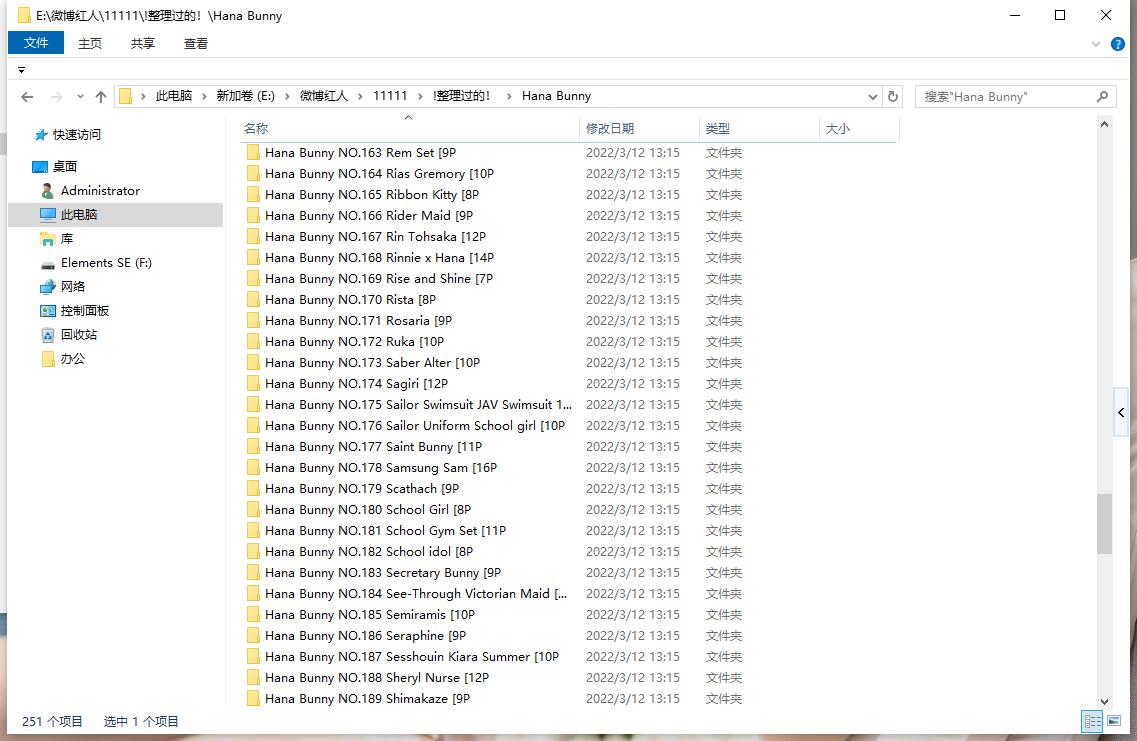The width and height of the screenshot is (1137, 741).
Task: Select Hana Bunny NO.178 Samsung Sam folder
Action: click(x=381, y=468)
